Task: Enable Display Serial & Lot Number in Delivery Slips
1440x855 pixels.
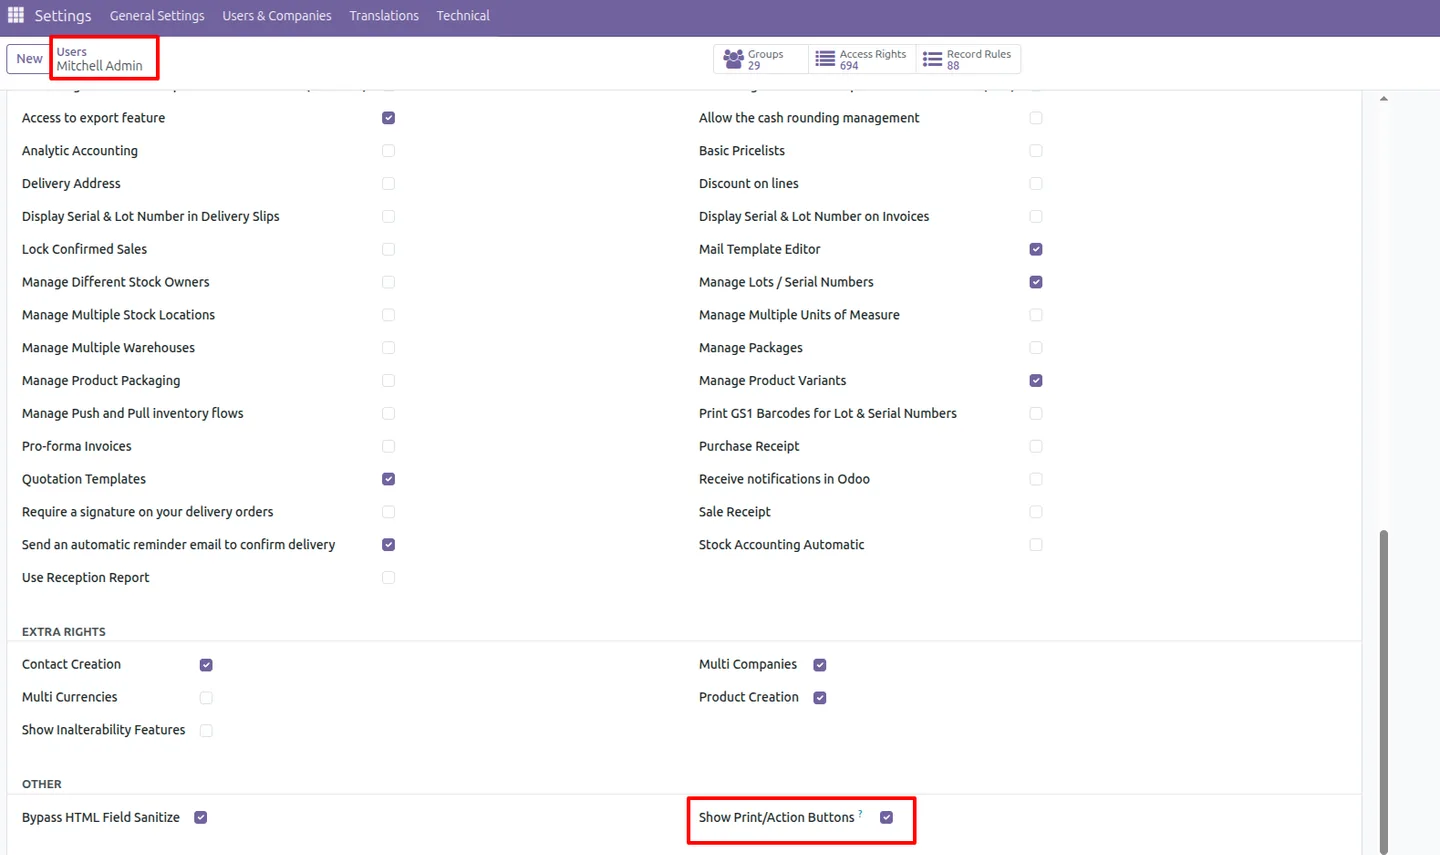Action: [388, 217]
